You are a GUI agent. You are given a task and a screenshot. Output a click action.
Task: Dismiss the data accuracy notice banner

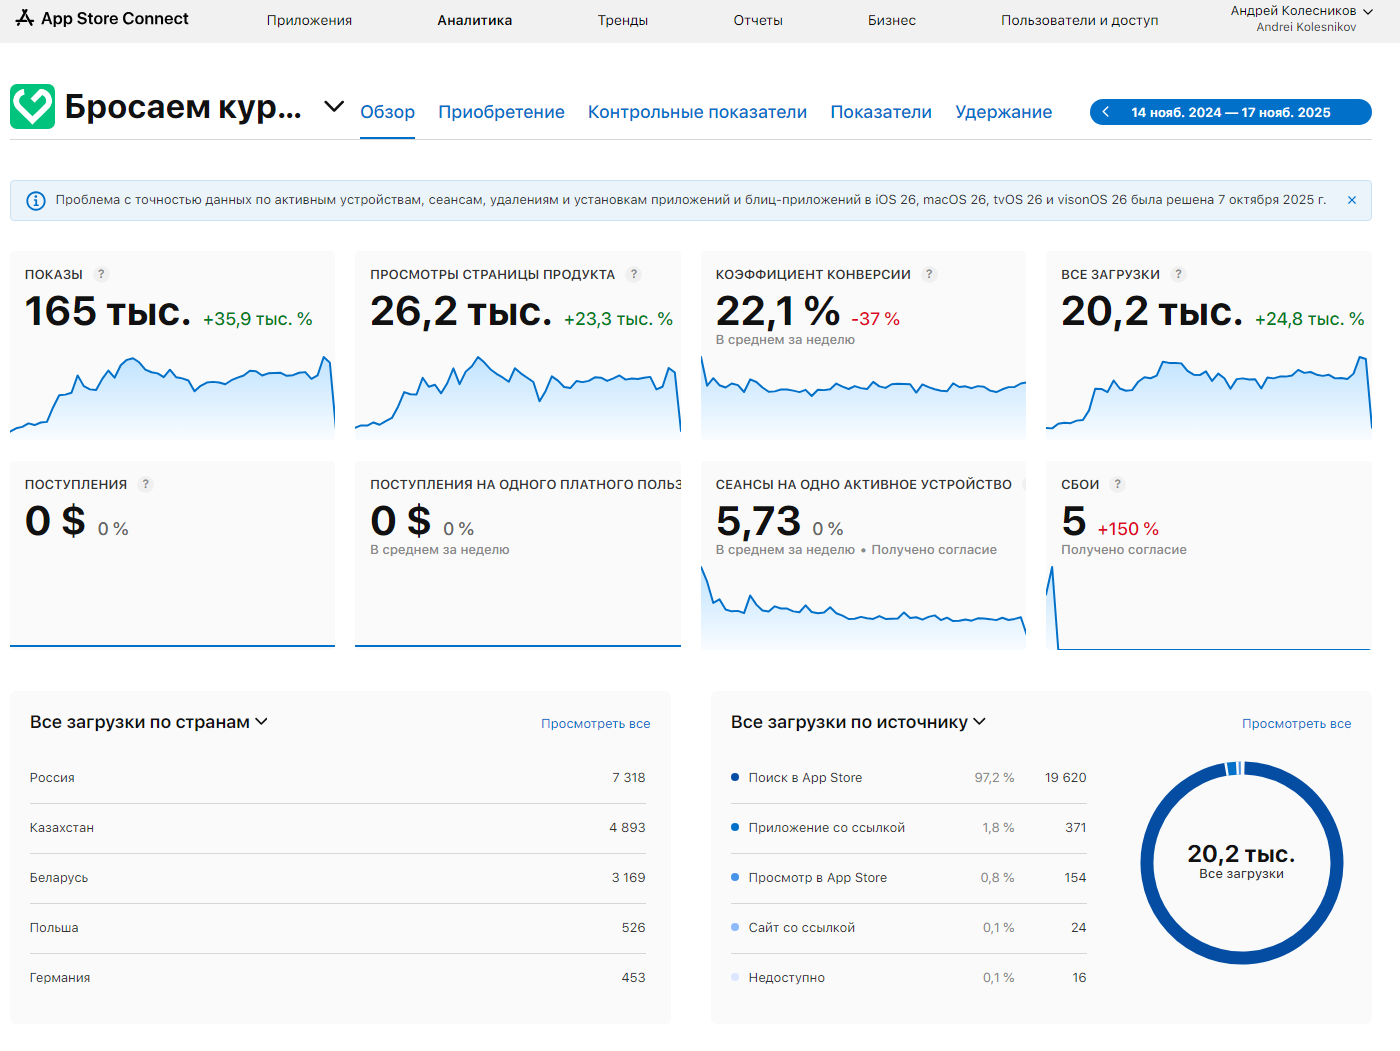click(x=1351, y=200)
